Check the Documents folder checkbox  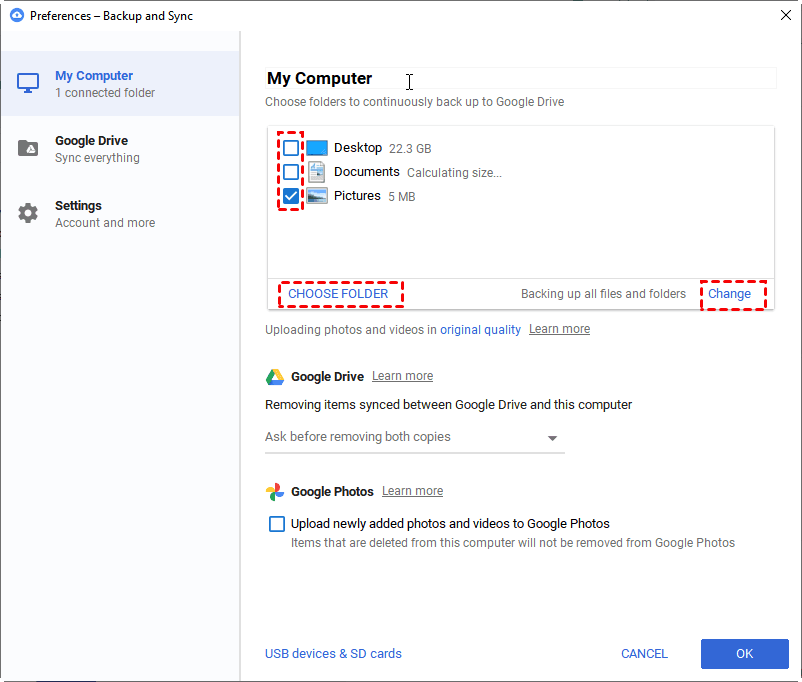[291, 172]
